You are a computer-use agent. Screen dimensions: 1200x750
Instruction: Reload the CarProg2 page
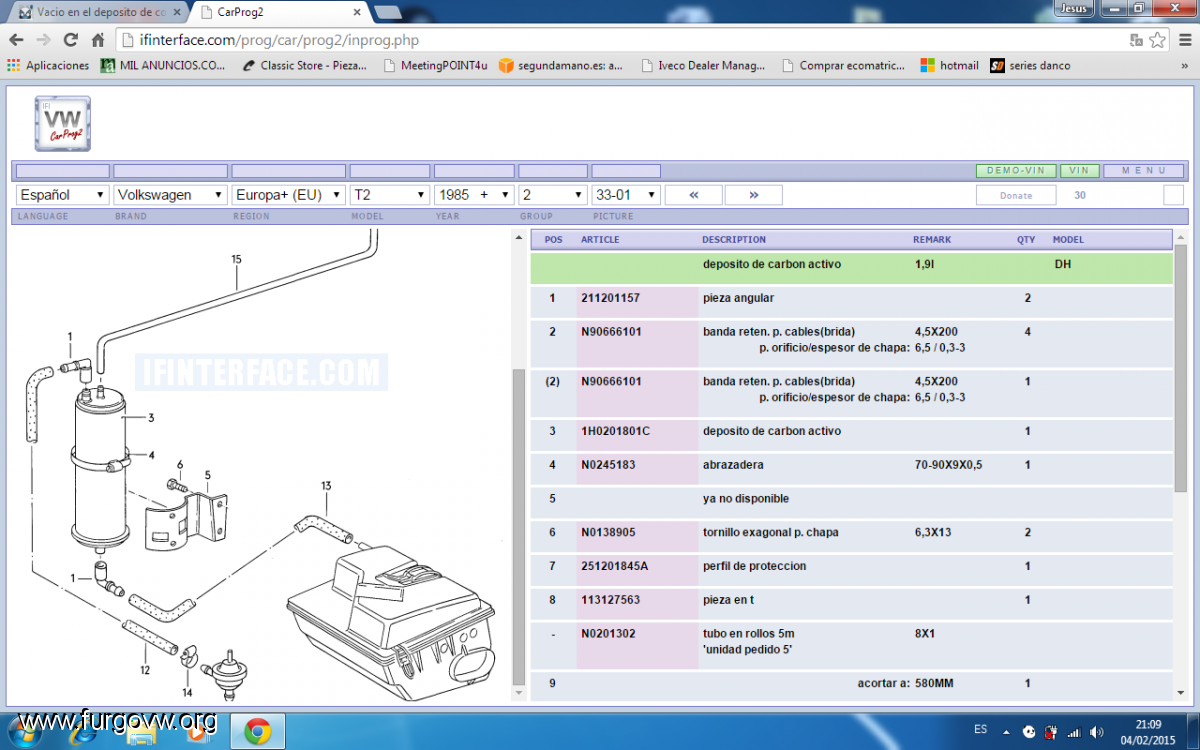point(70,40)
